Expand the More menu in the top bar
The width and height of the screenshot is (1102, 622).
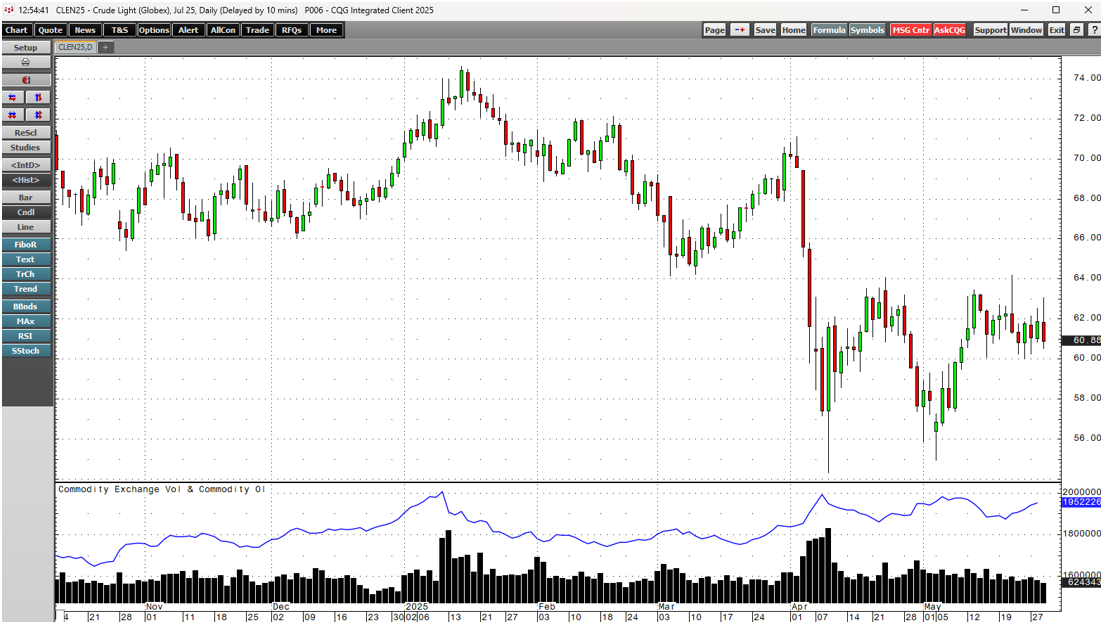coord(326,30)
